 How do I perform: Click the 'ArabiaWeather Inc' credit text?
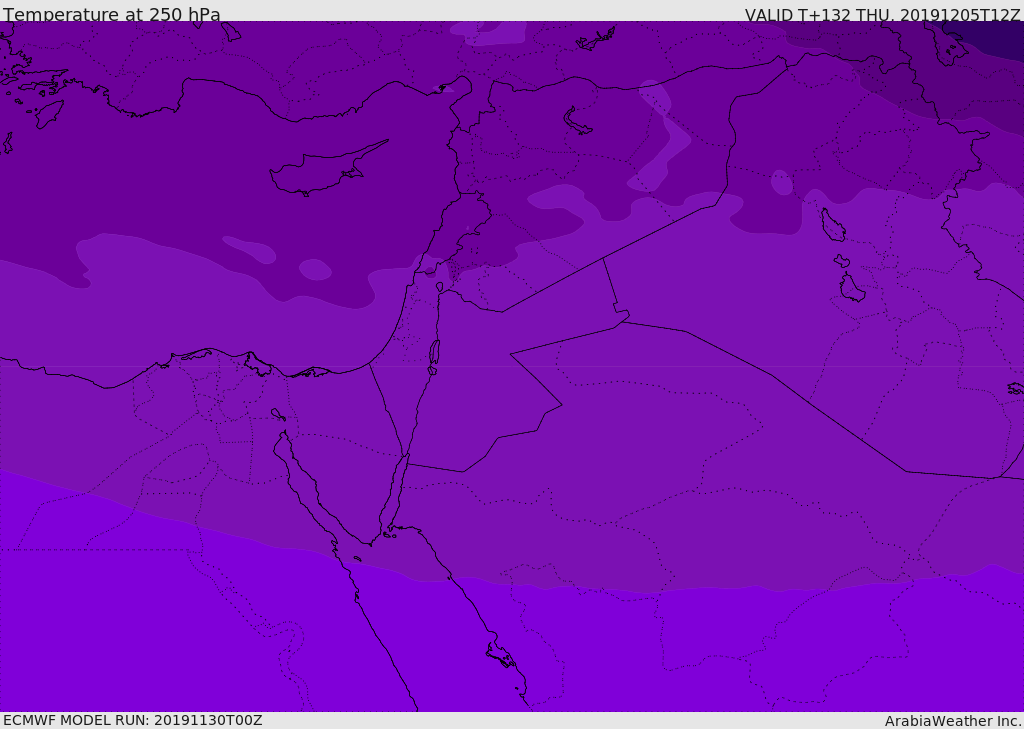(953, 721)
